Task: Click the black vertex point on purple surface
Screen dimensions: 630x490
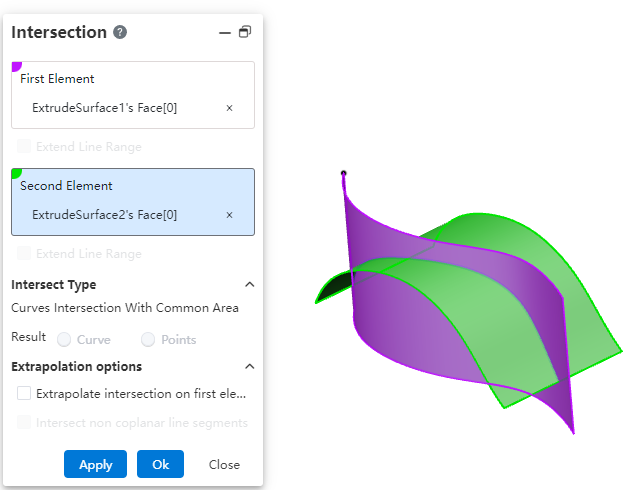Action: coord(343,174)
